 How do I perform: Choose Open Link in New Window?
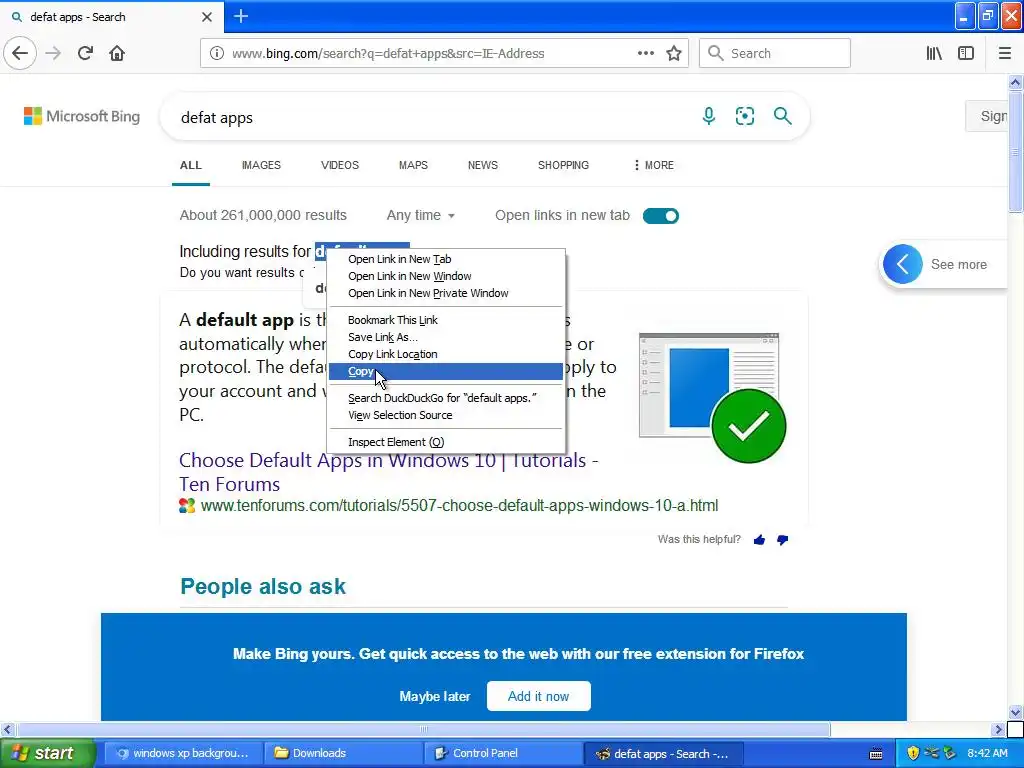click(x=446, y=276)
